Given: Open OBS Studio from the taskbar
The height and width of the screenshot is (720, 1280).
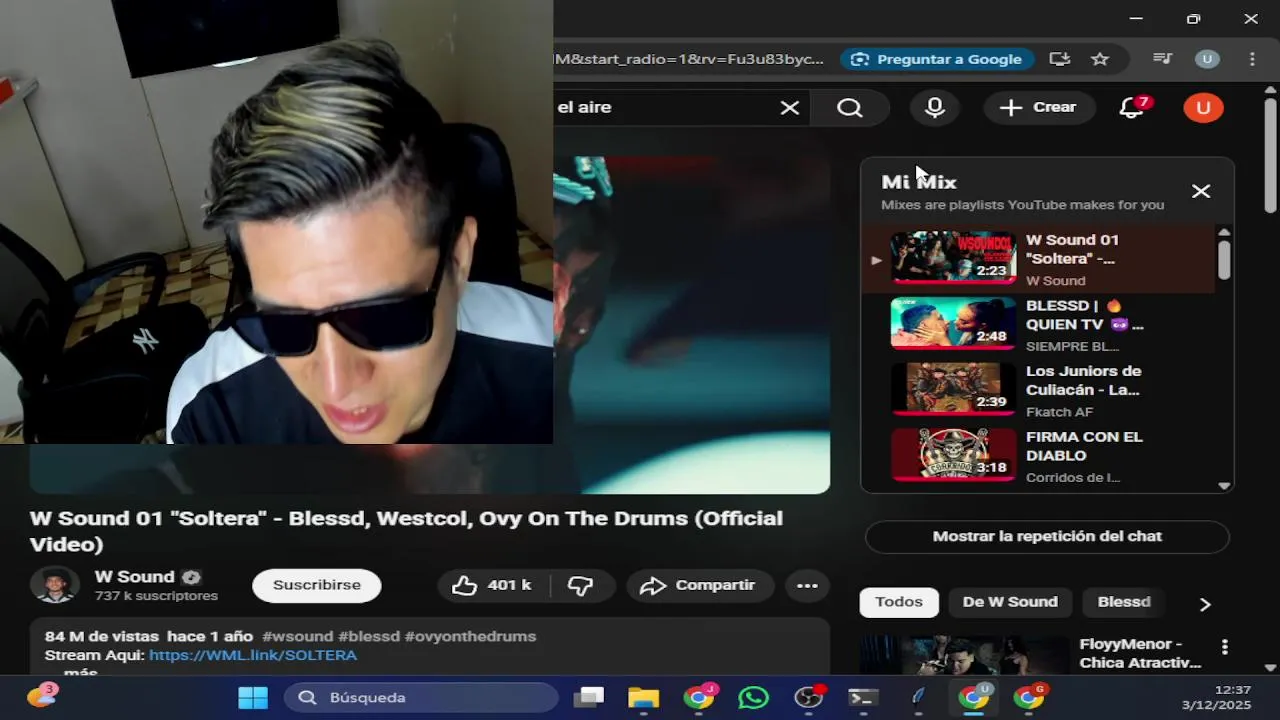Looking at the screenshot, I should tap(808, 697).
